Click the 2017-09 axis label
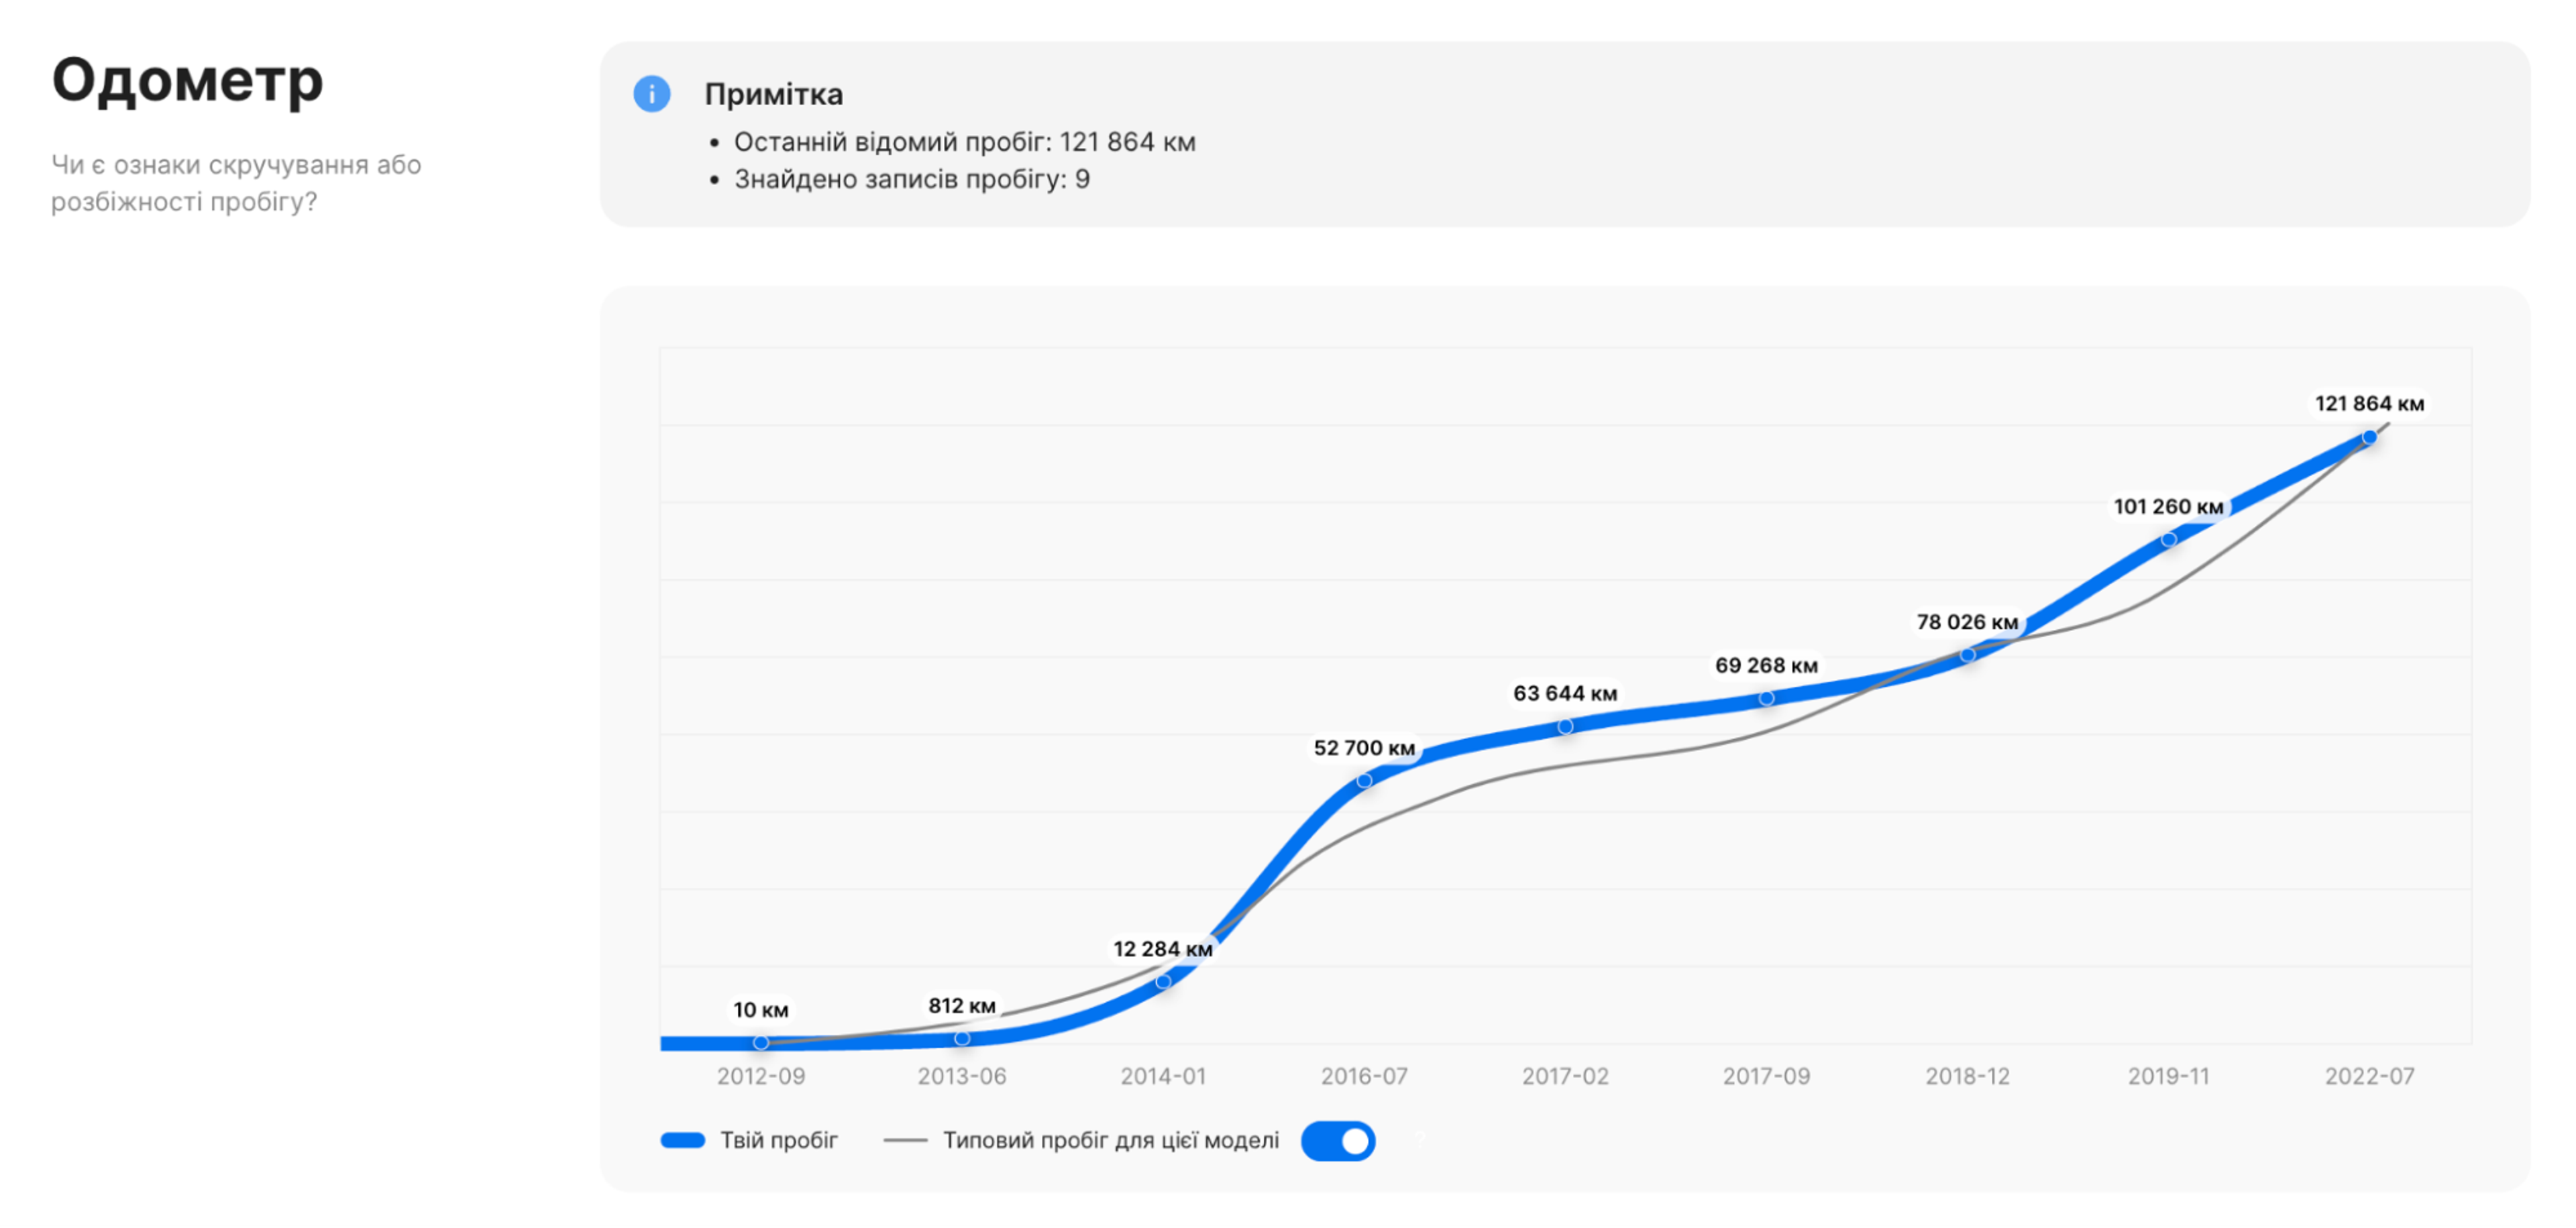2576x1228 pixels. click(x=1767, y=1077)
